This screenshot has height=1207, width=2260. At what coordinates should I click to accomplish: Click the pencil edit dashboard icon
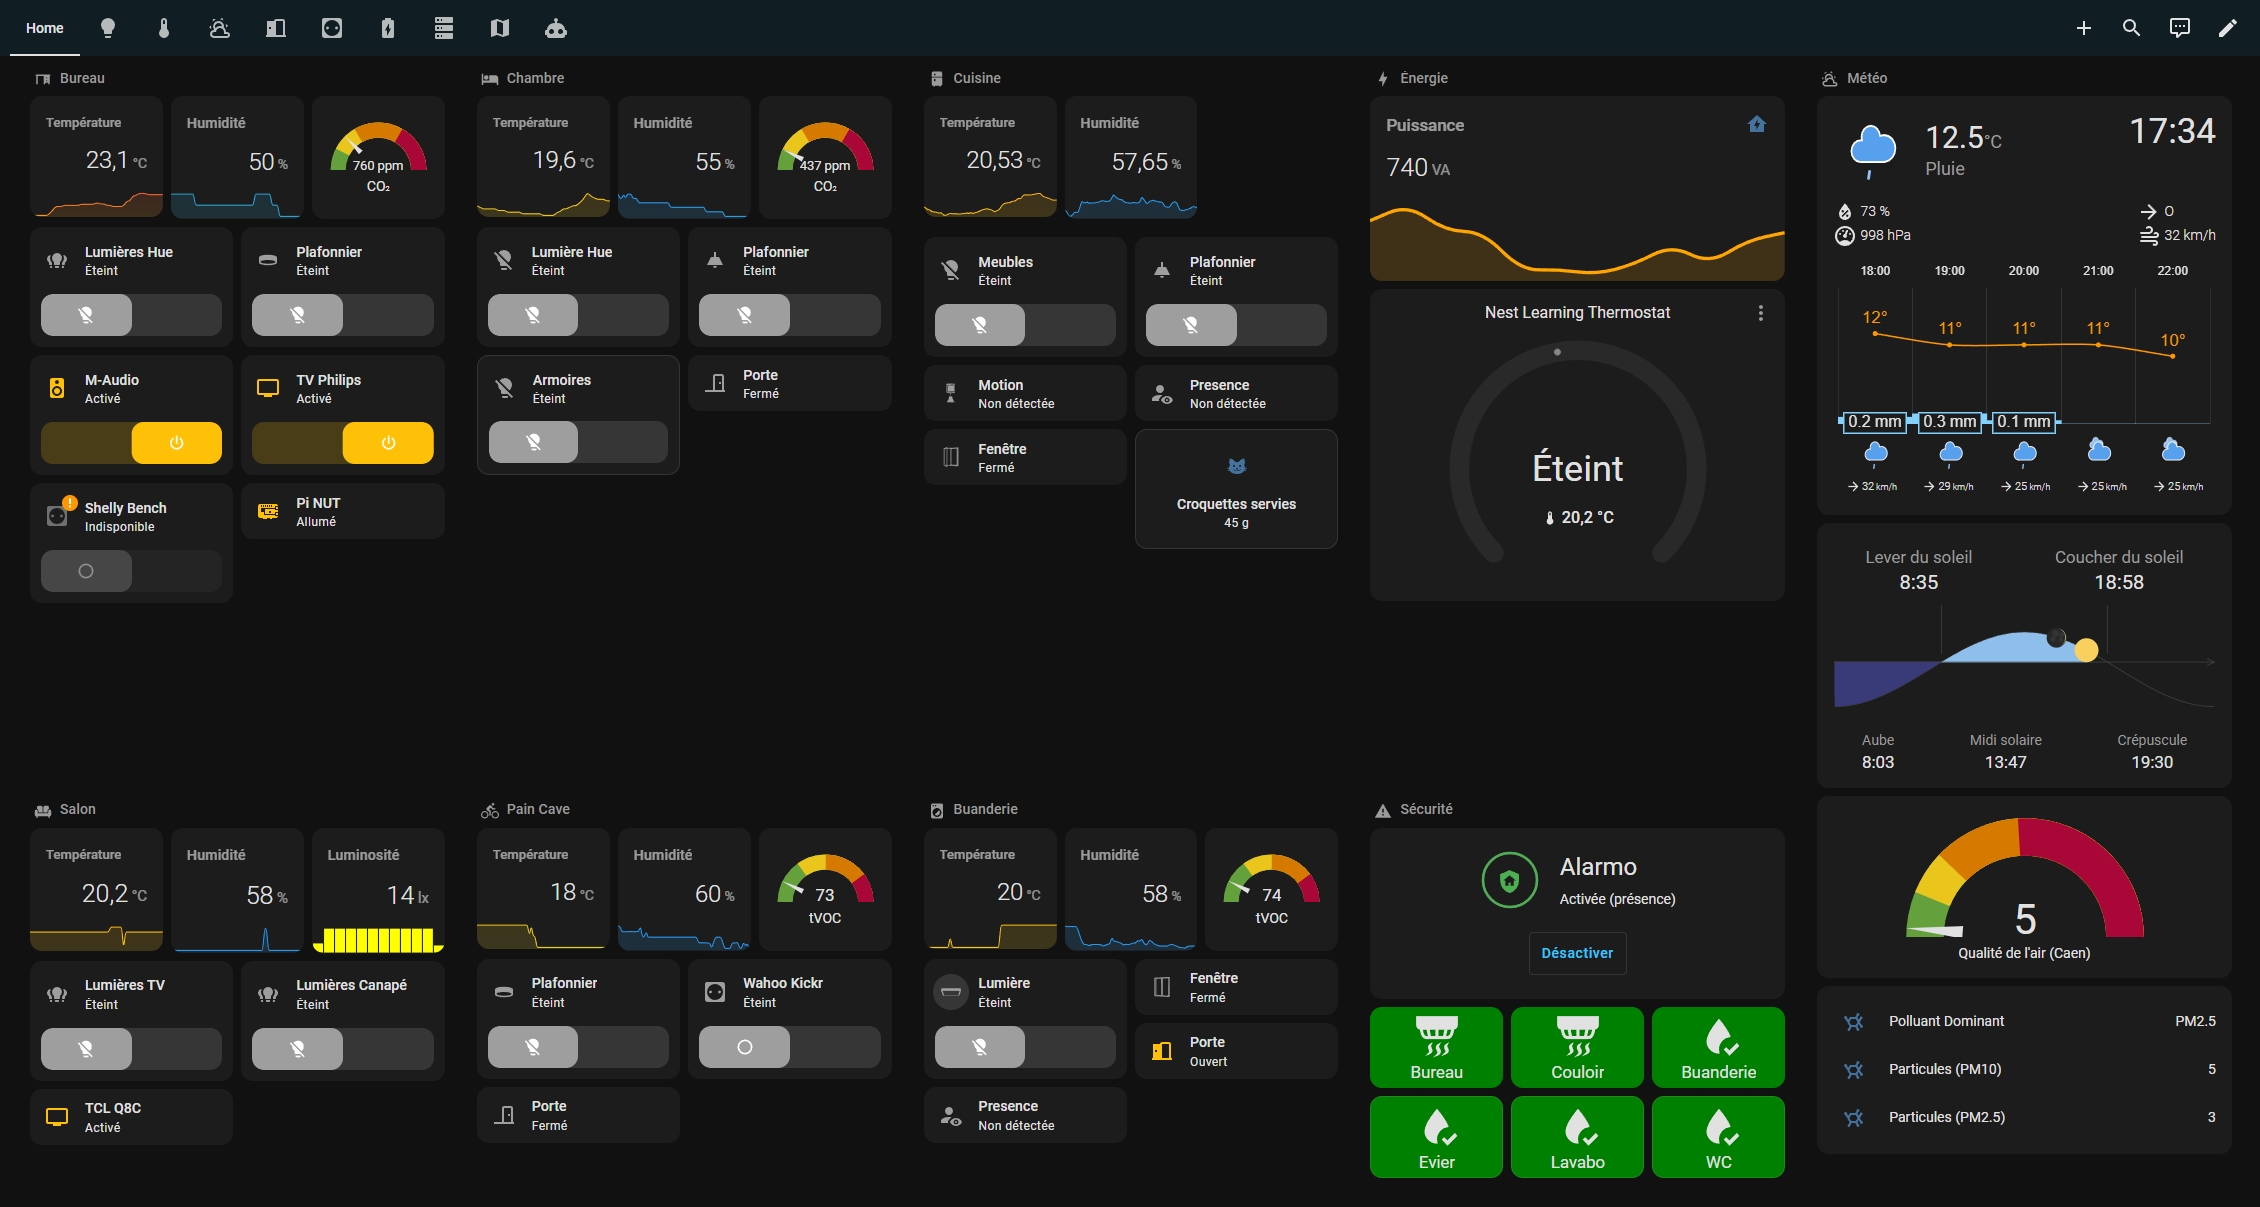point(2227,28)
